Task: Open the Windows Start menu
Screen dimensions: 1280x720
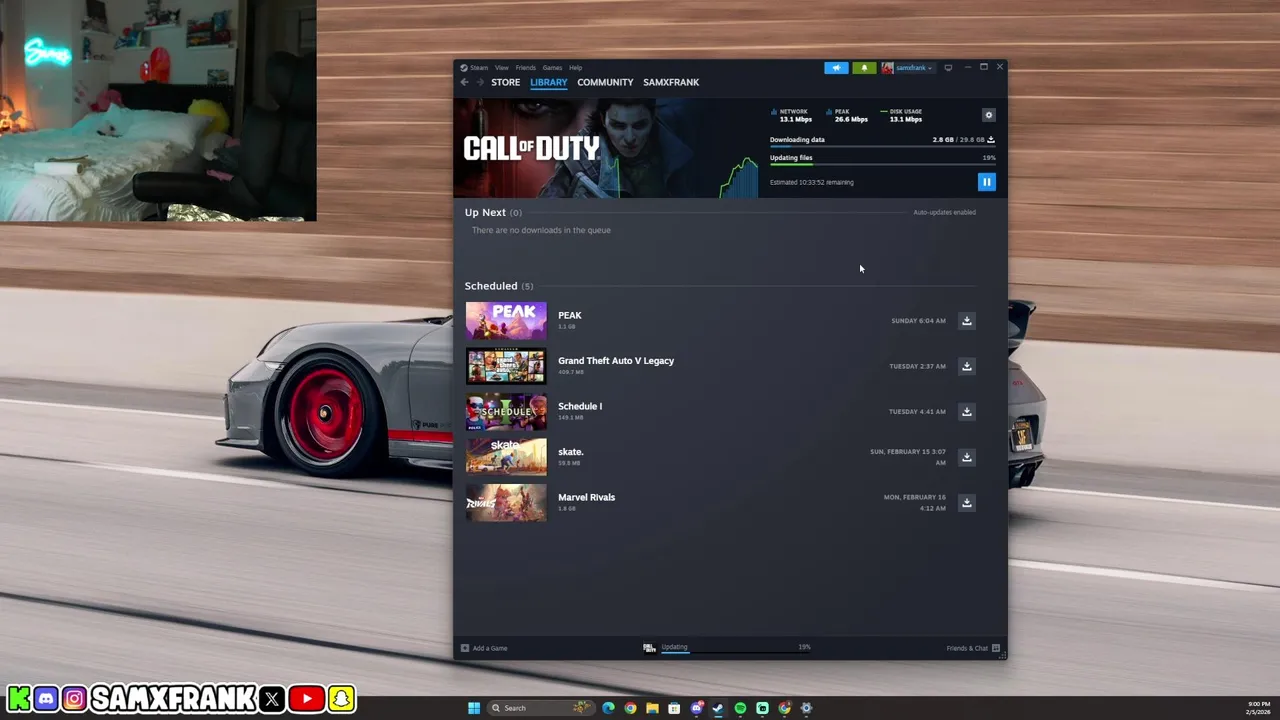Action: click(x=474, y=708)
